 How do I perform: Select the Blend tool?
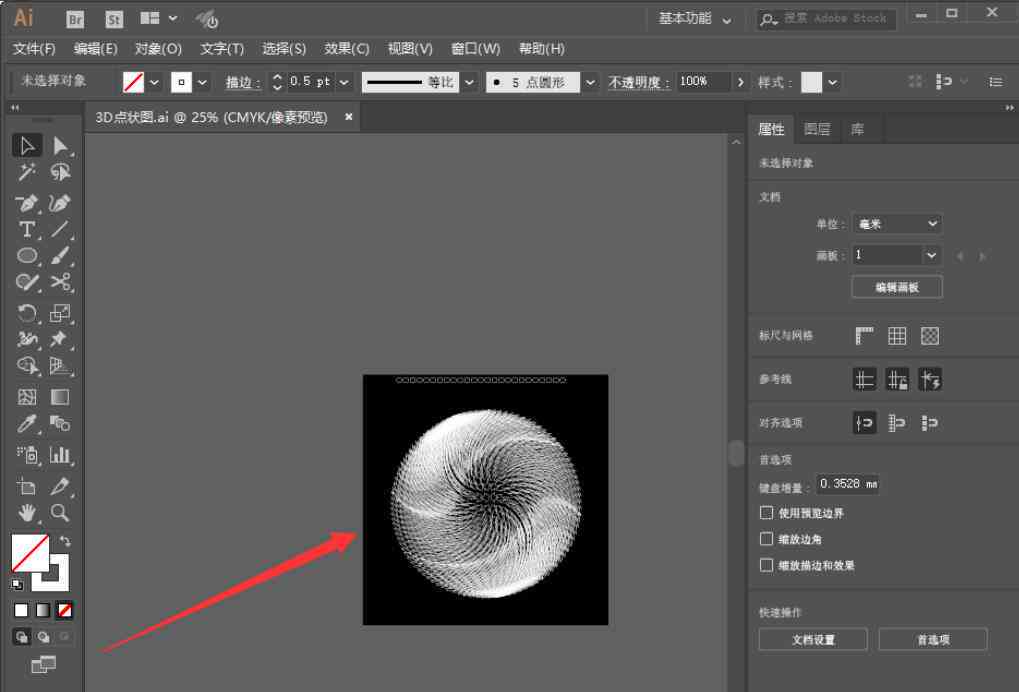[x=60, y=424]
